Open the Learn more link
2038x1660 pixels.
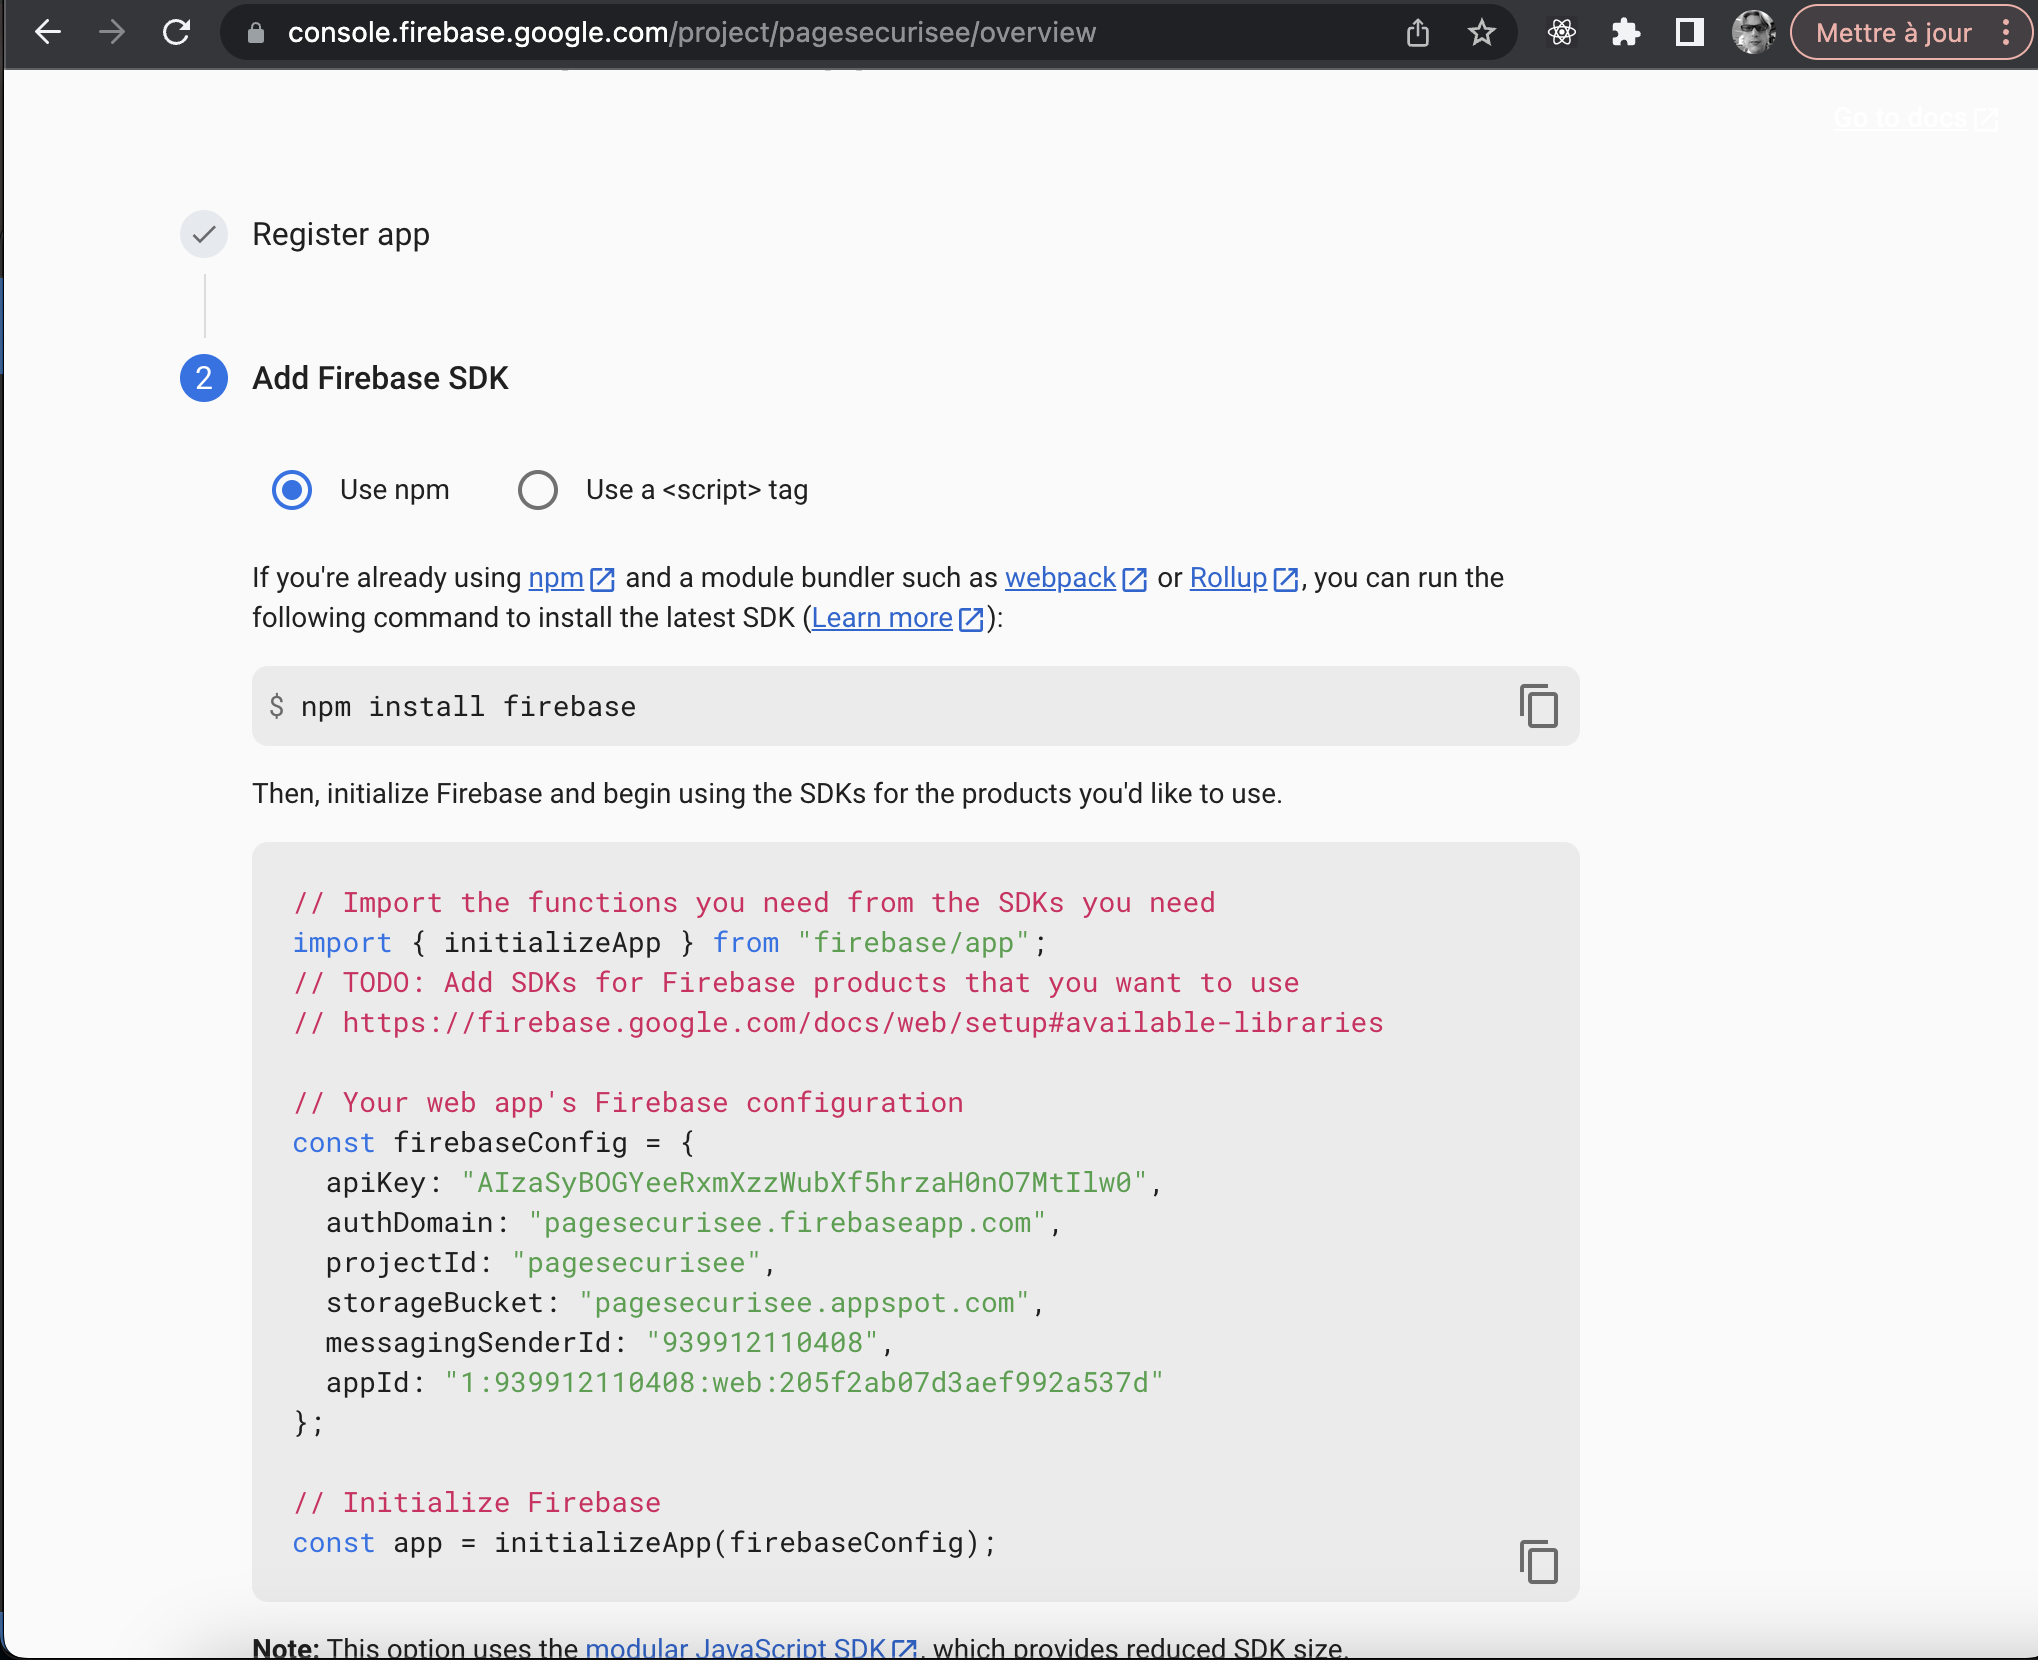(x=882, y=618)
